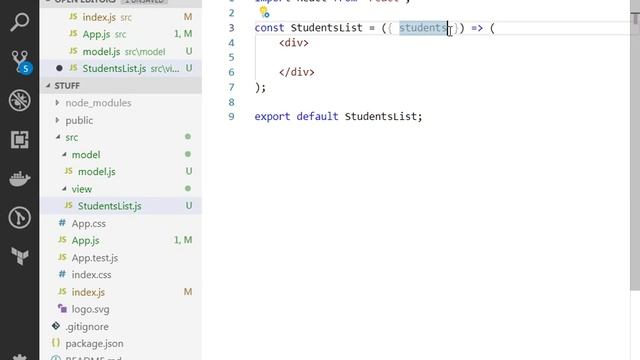Viewport: 640px width, 360px height.
Task: Select StudentsList.js in Open Editors
Action: tap(121, 68)
